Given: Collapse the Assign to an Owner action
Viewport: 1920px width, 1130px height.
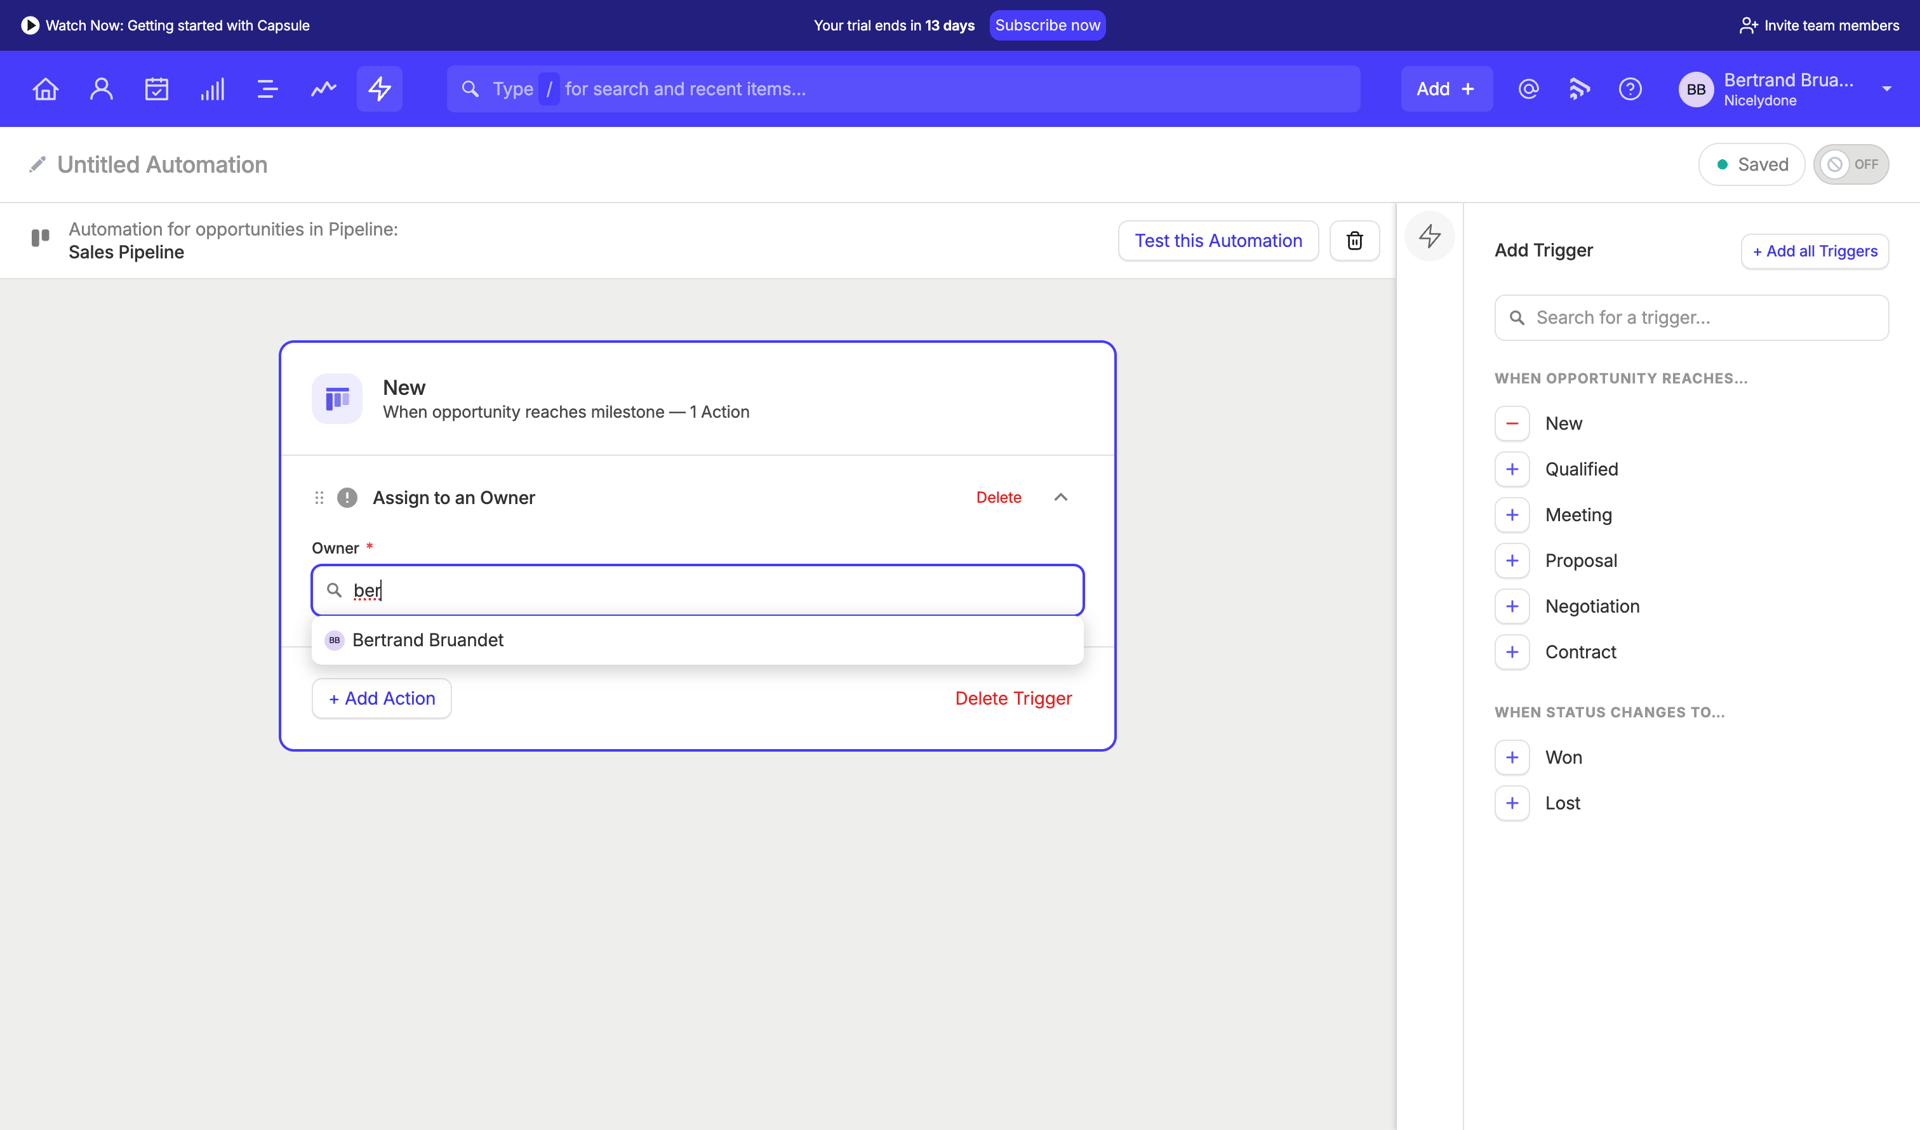Looking at the screenshot, I should coord(1060,497).
